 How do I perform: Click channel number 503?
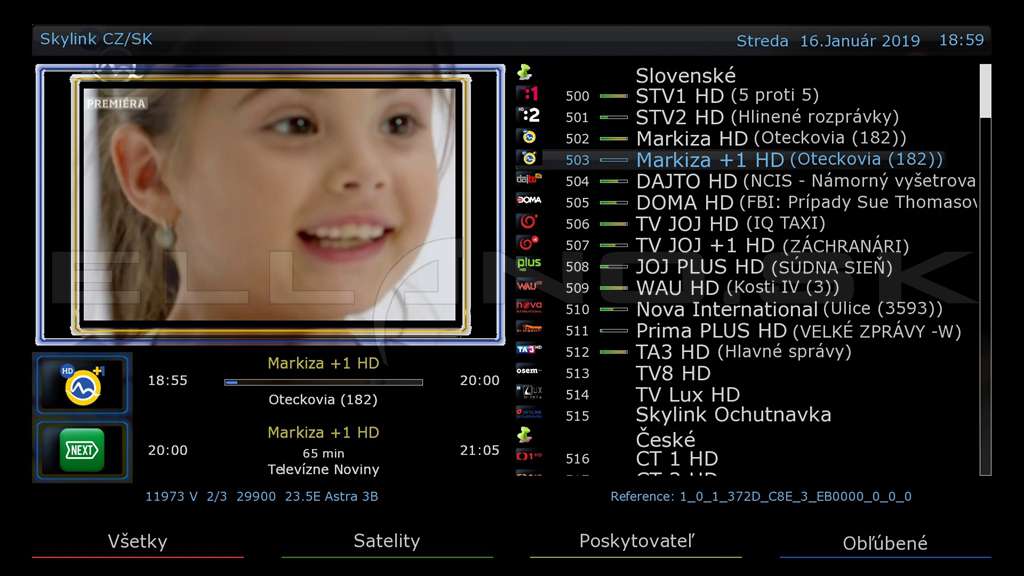point(577,160)
